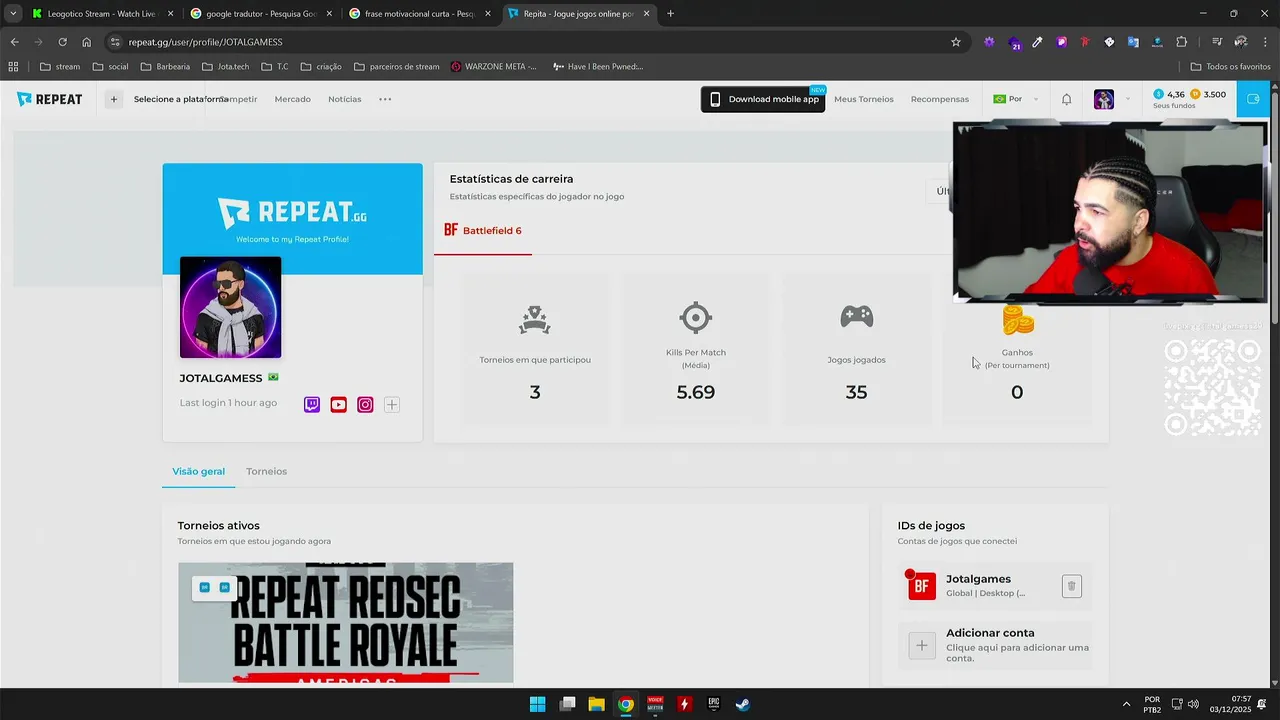Reload the page
The width and height of the screenshot is (1280, 720).
62,42
